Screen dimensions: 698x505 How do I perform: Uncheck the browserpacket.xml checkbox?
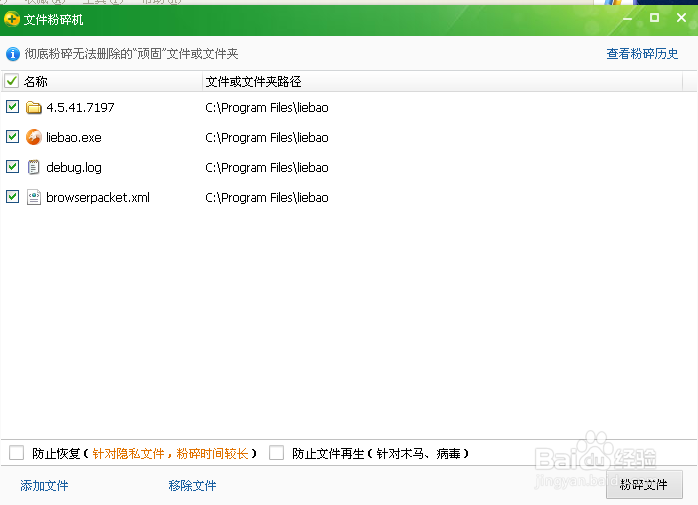pos(12,196)
